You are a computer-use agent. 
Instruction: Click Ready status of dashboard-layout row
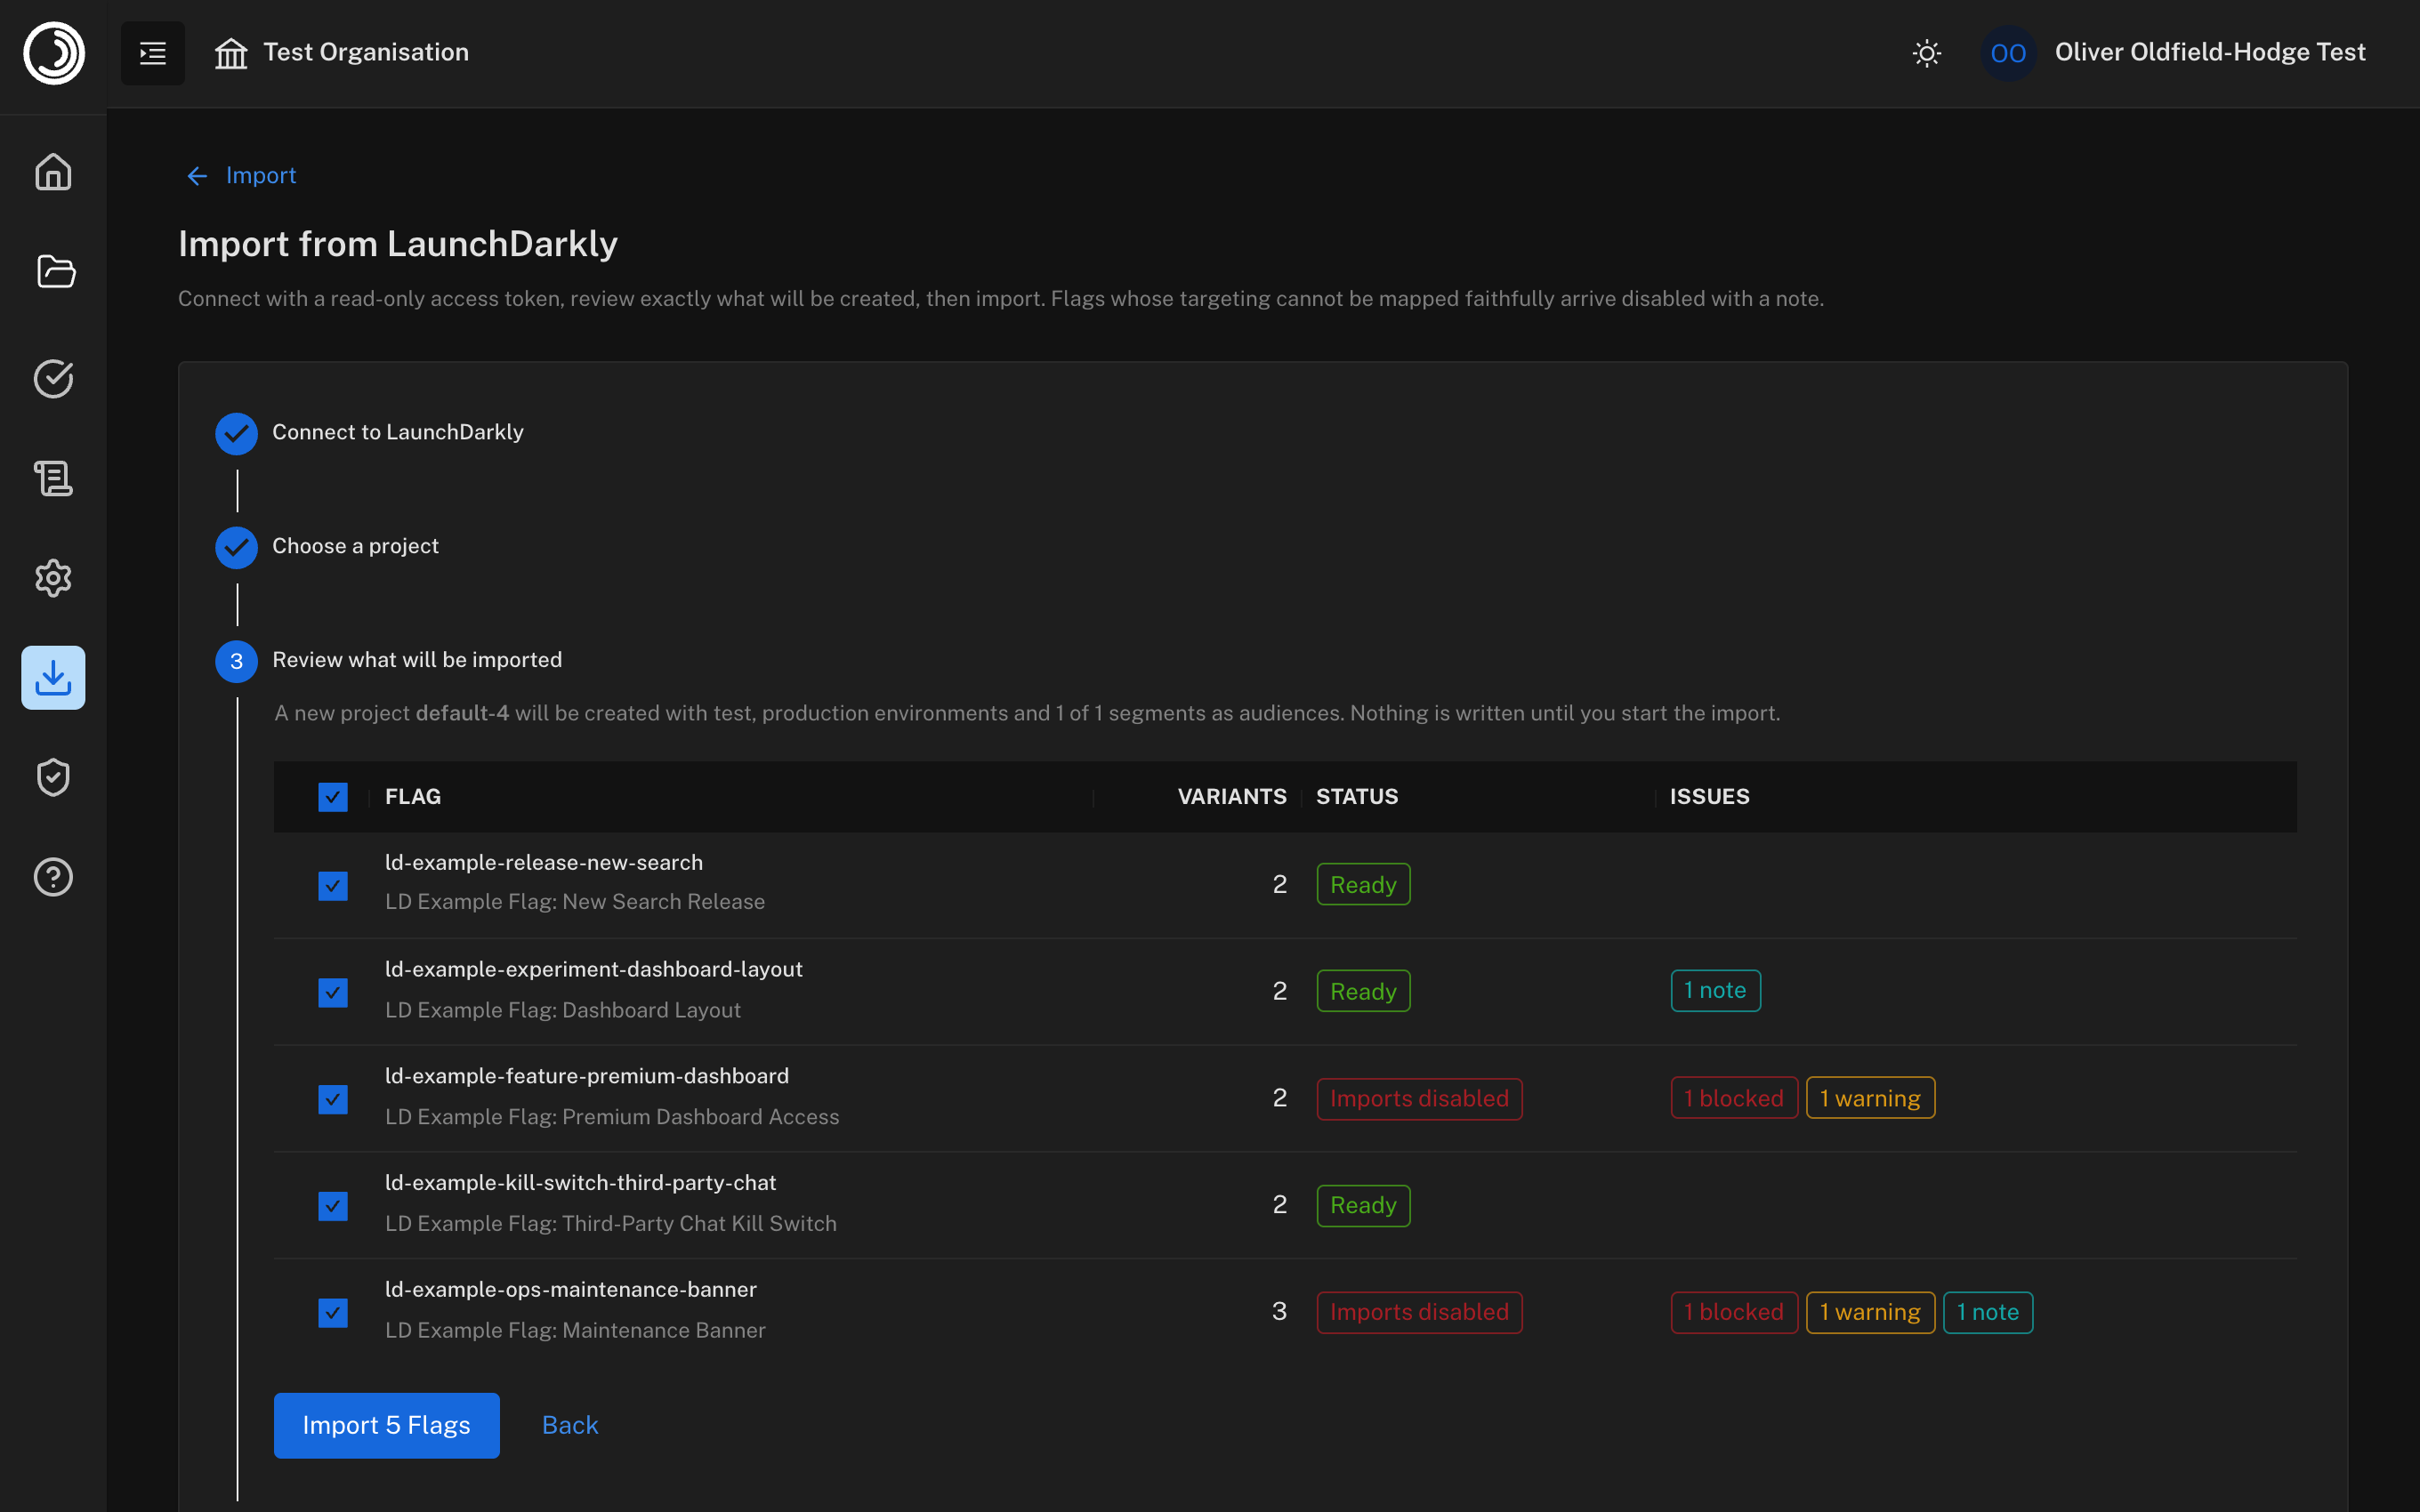[x=1363, y=991]
